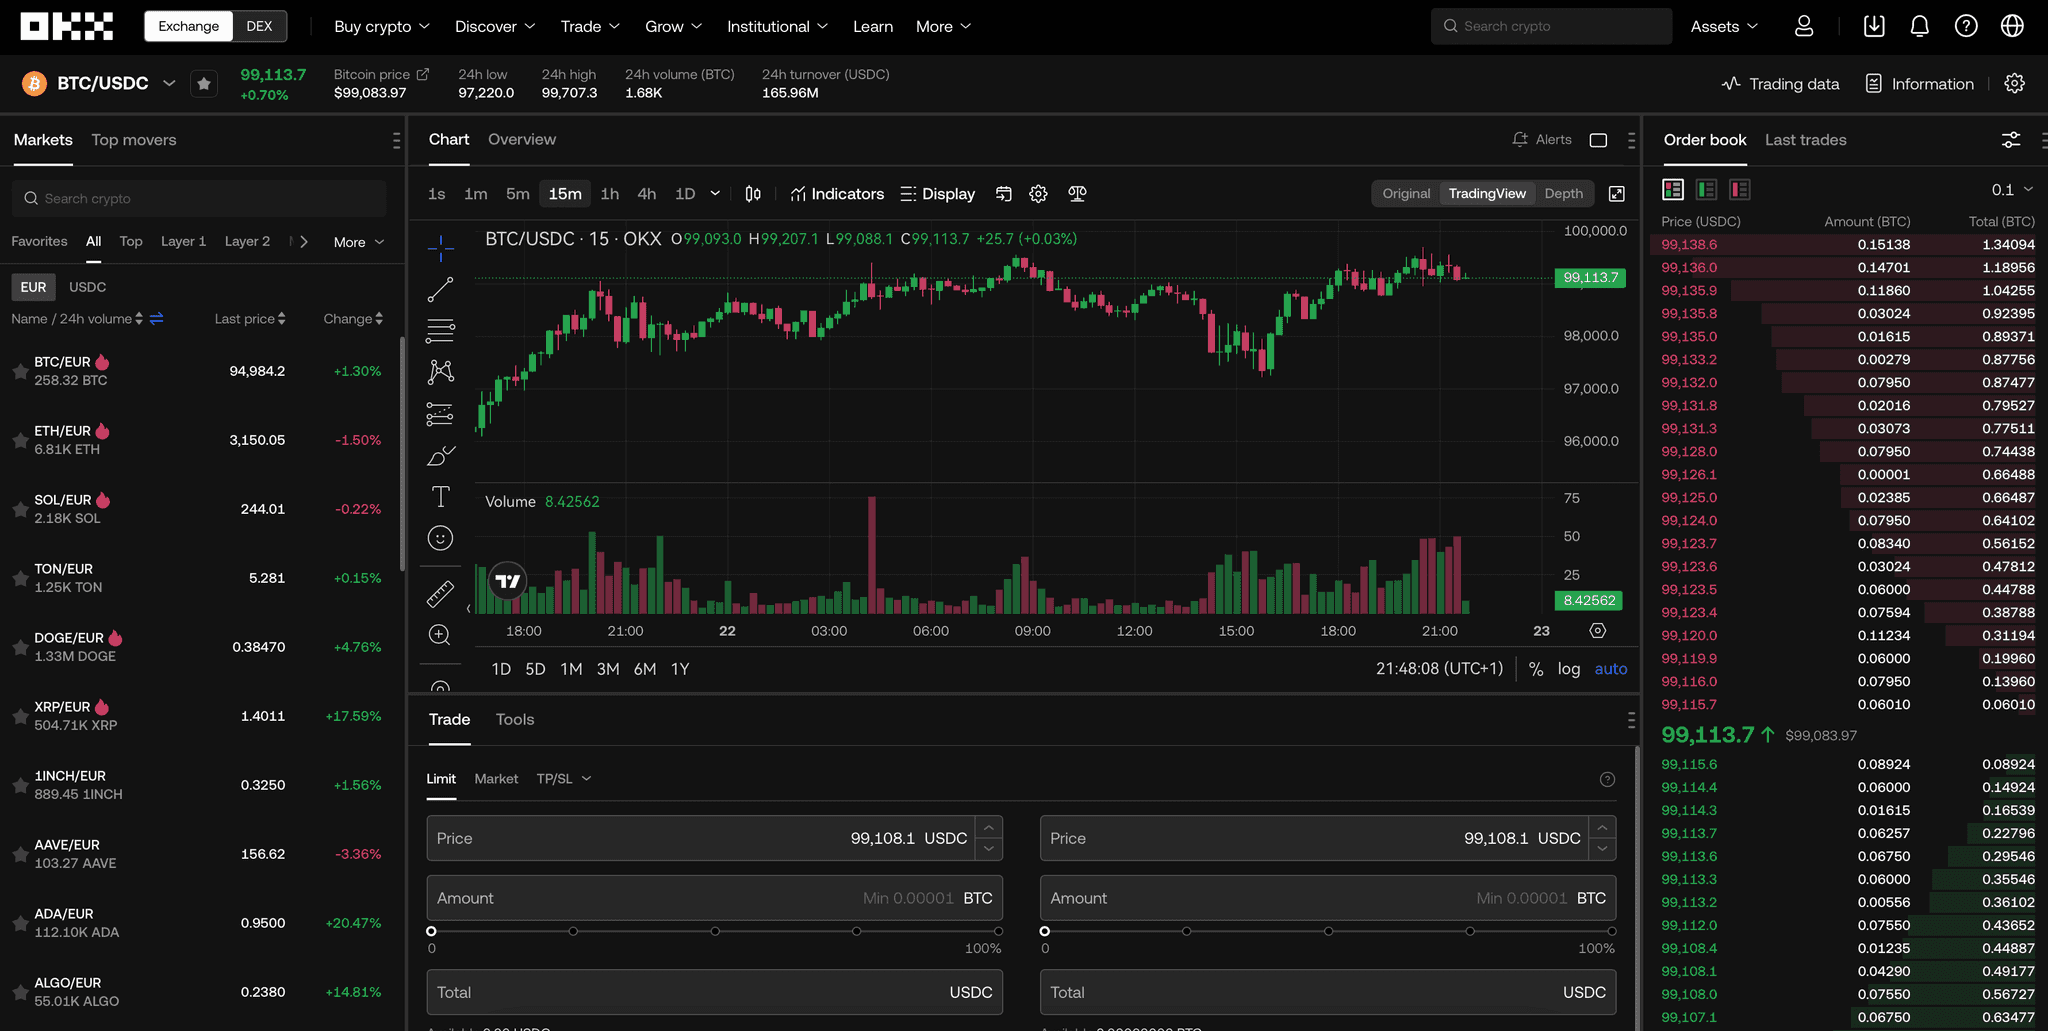Screen dimensions: 2048x1031
Task: Open the BTC/USDC pair selector dropdown
Action: tap(170, 83)
